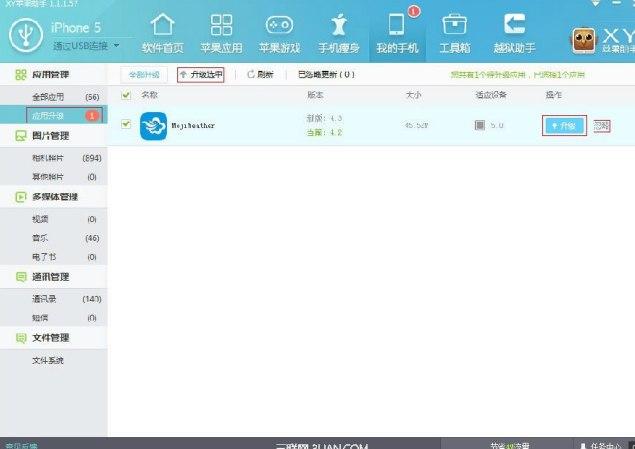
Task: Click the 图片管理 section icon
Action: click(21, 136)
